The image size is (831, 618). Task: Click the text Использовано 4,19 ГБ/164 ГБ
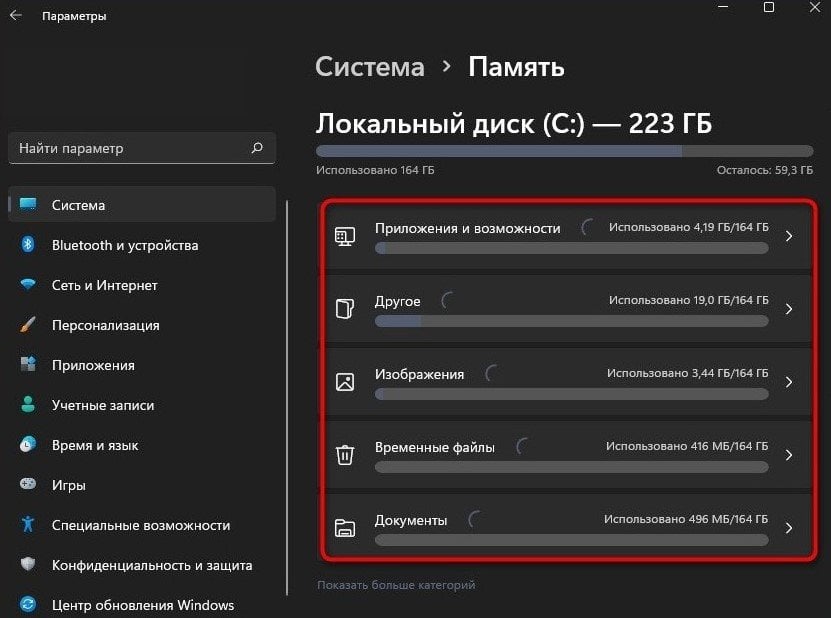pyautogui.click(x=688, y=227)
